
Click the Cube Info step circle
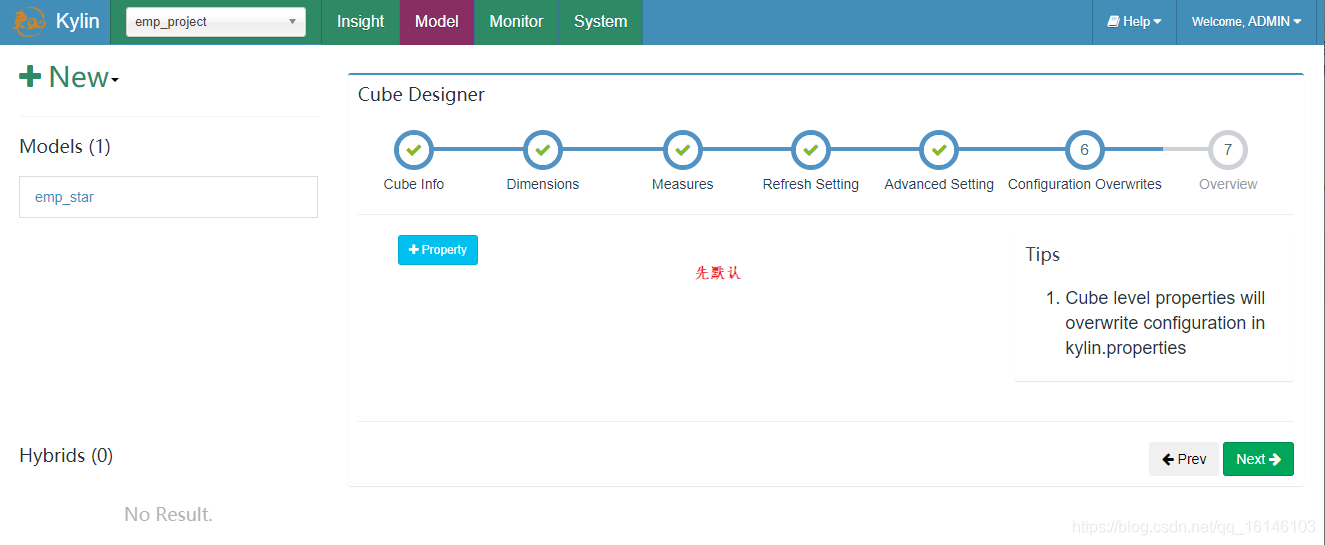tap(414, 150)
